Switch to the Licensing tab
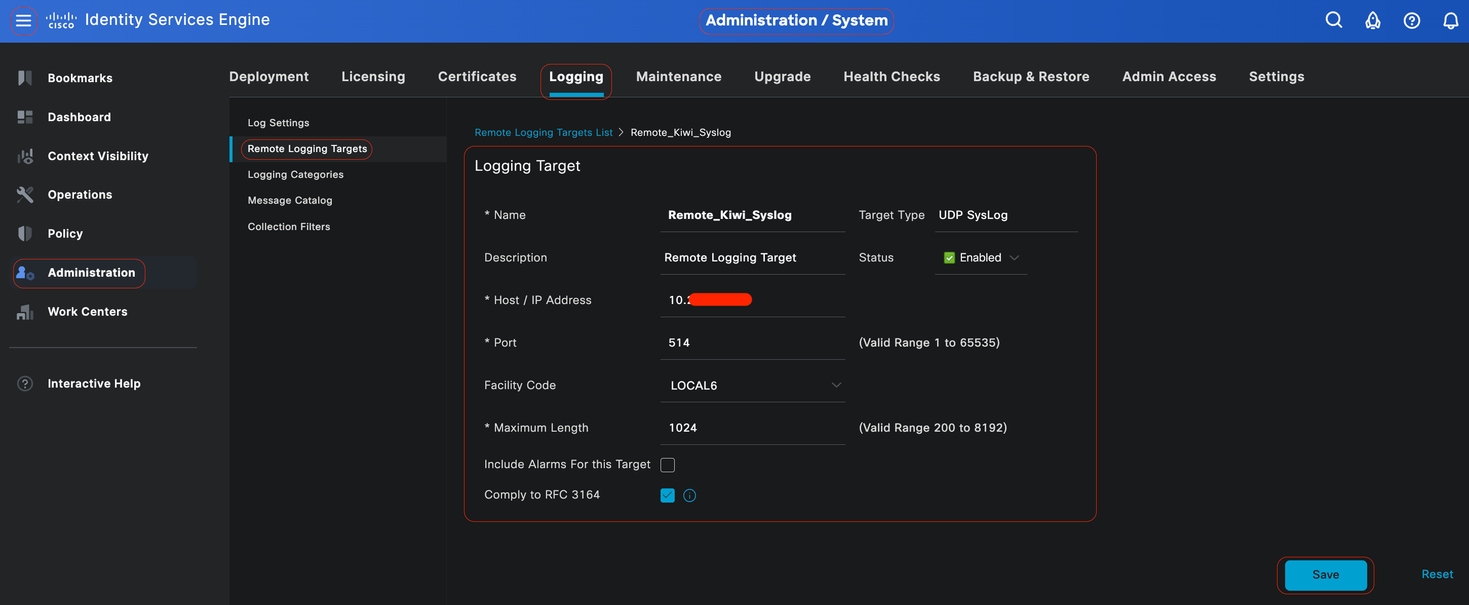Viewport: 1469px width, 605px height. 373,76
